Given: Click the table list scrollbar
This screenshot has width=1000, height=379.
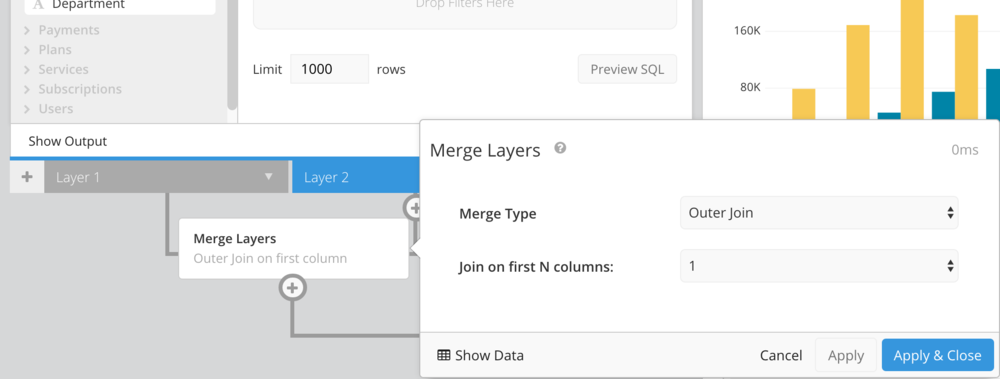Looking at the screenshot, I should (x=232, y=54).
